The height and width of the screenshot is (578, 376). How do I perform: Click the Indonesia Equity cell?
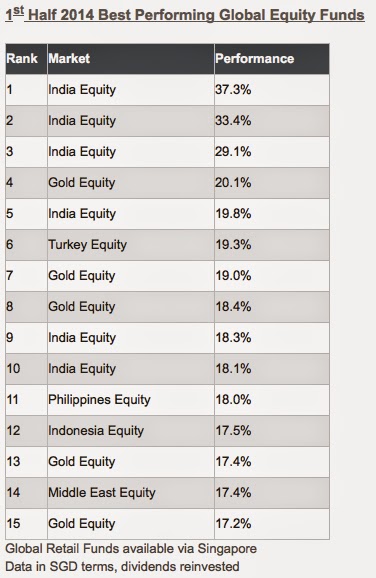[130, 431]
